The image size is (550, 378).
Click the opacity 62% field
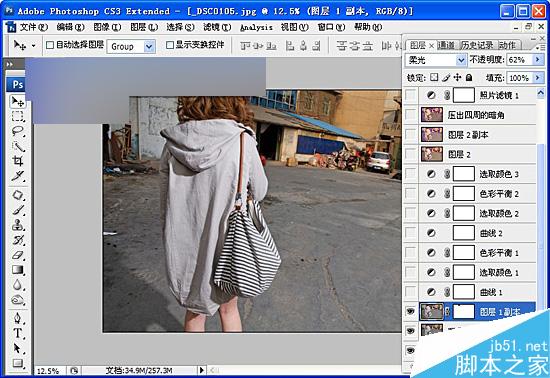point(520,60)
